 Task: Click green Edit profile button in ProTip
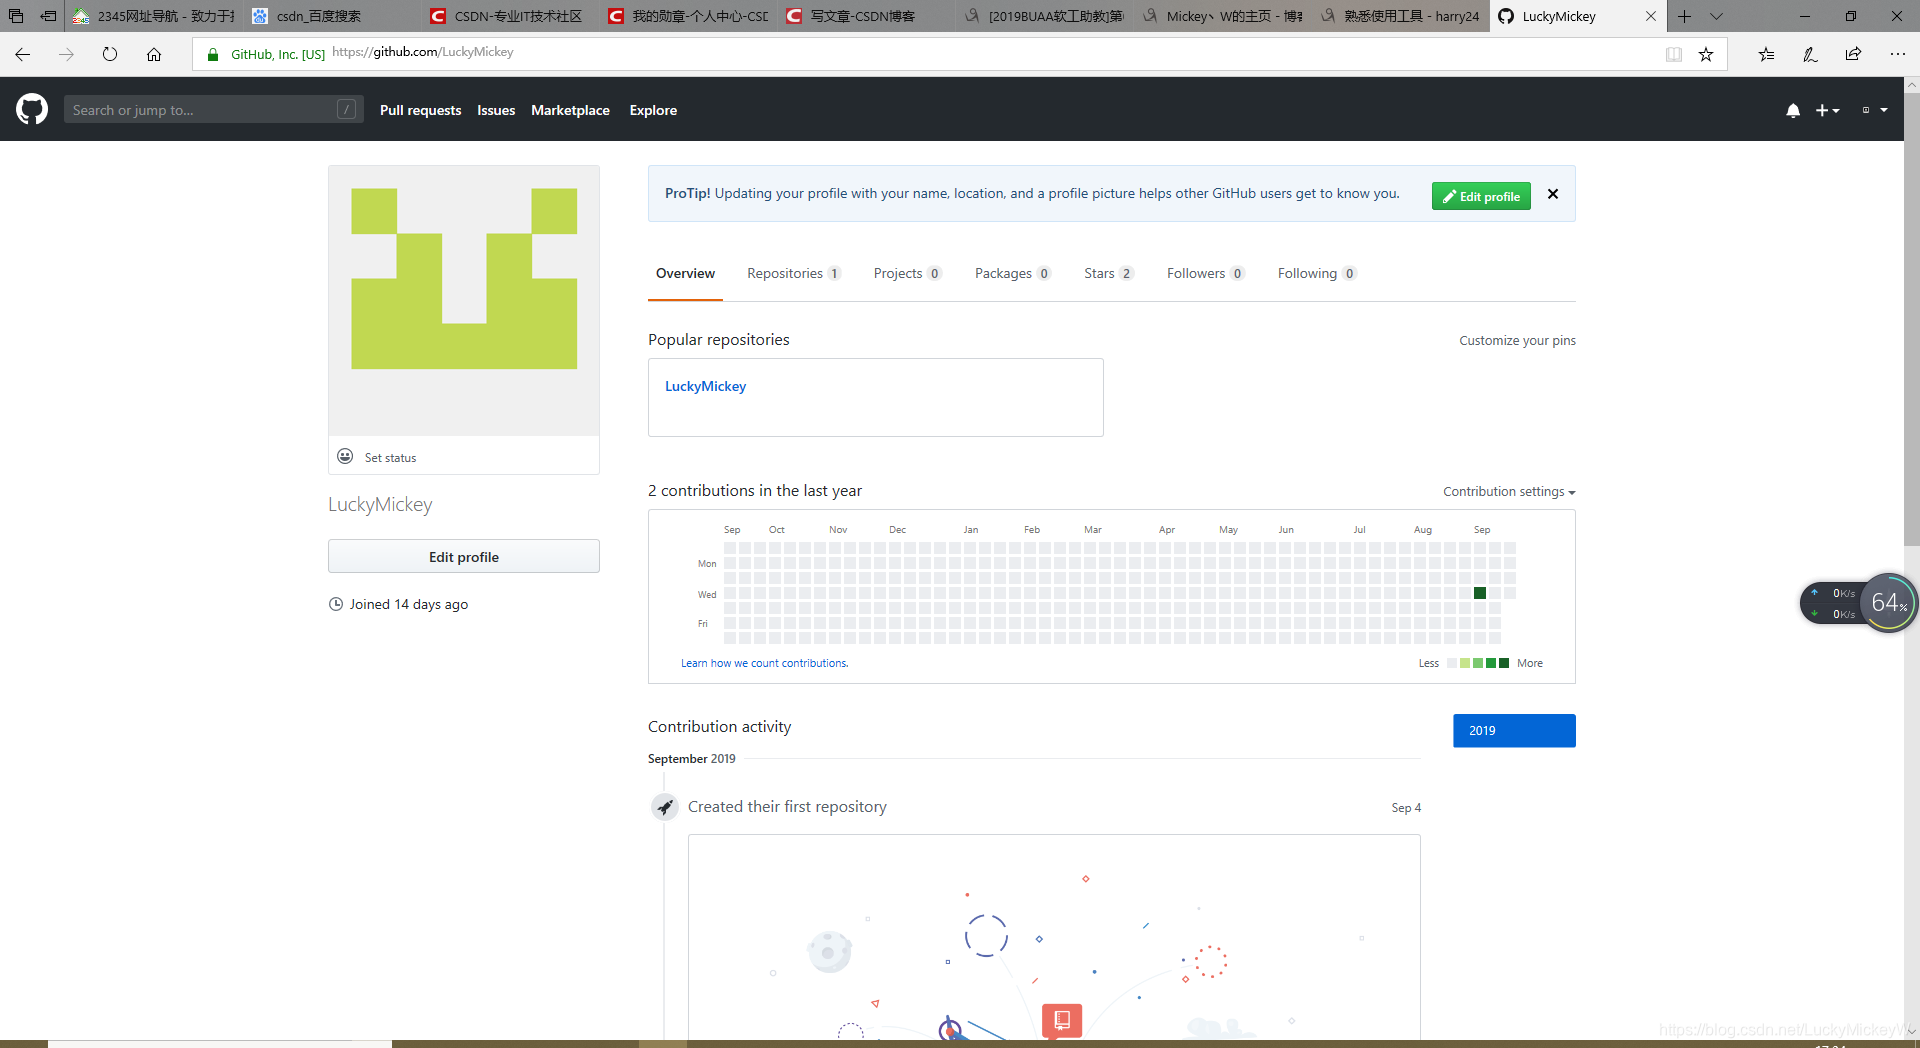pyautogui.click(x=1481, y=196)
